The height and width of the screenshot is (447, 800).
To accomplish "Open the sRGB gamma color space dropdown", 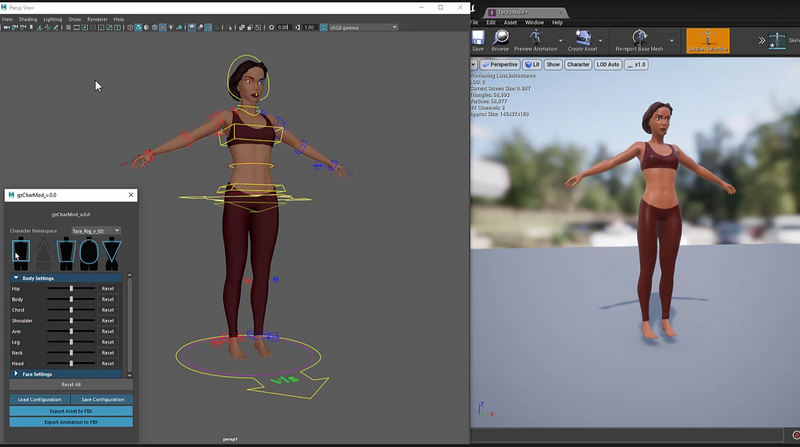I will click(360, 27).
